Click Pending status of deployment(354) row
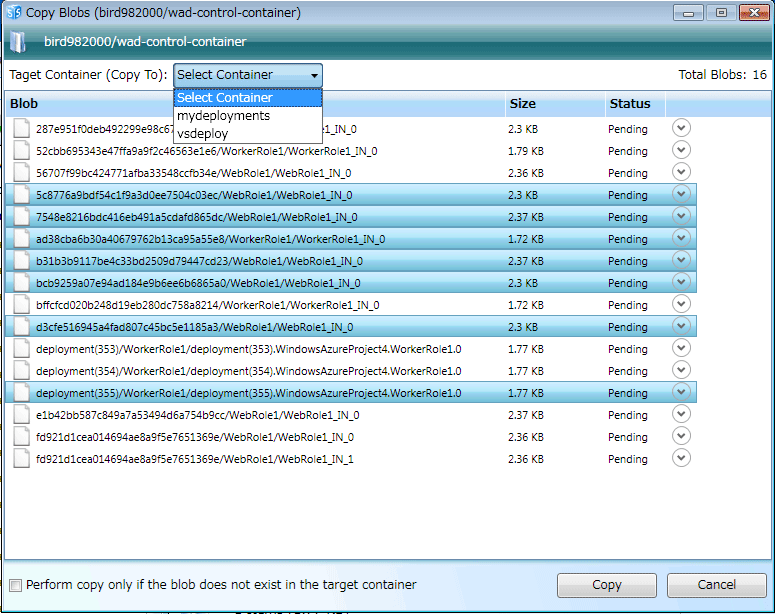The height and width of the screenshot is (614, 775). point(628,371)
